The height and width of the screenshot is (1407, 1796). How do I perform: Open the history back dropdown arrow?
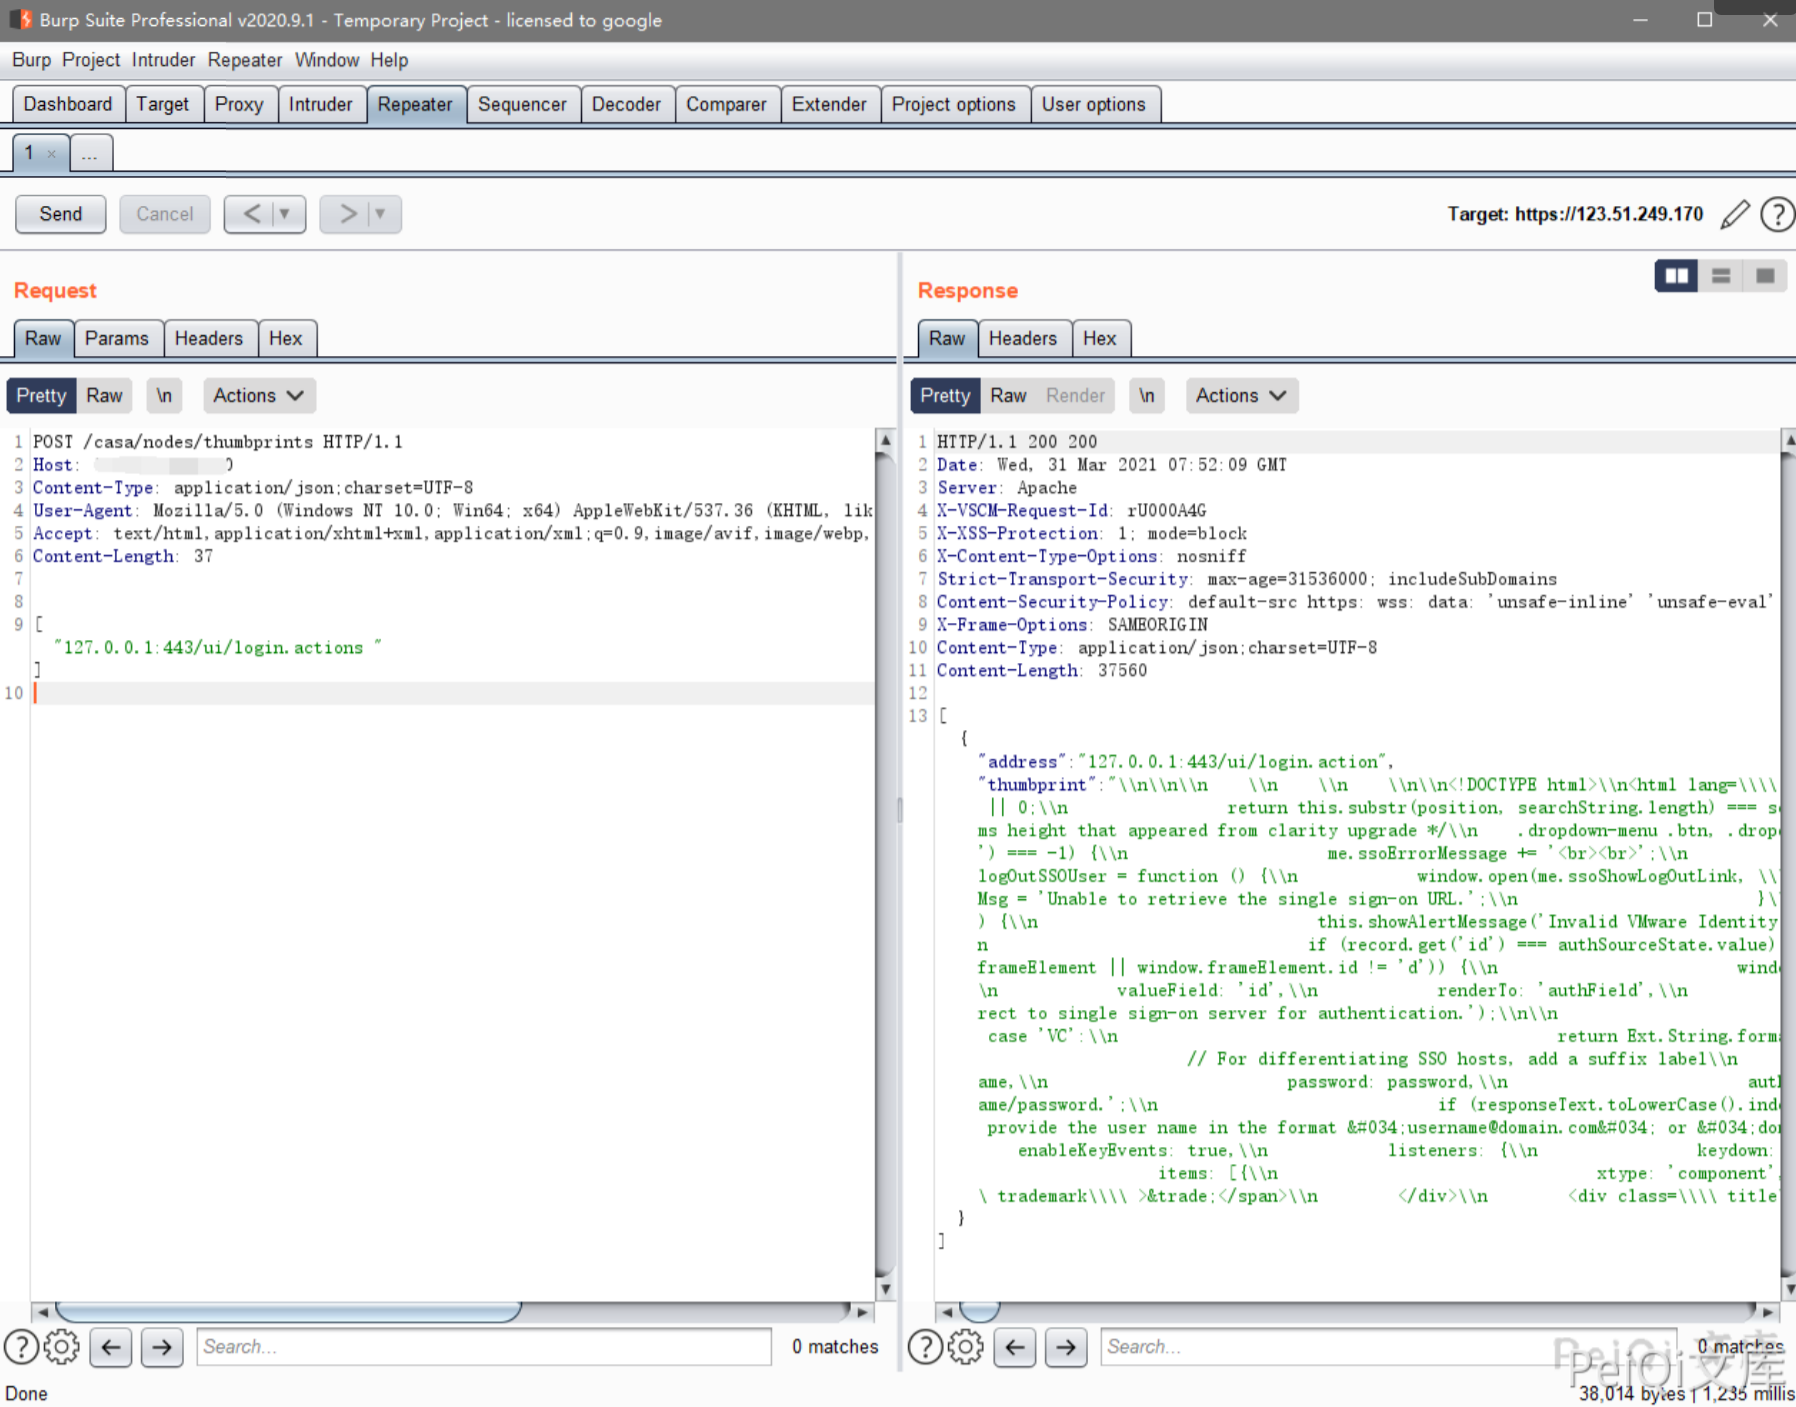285,214
